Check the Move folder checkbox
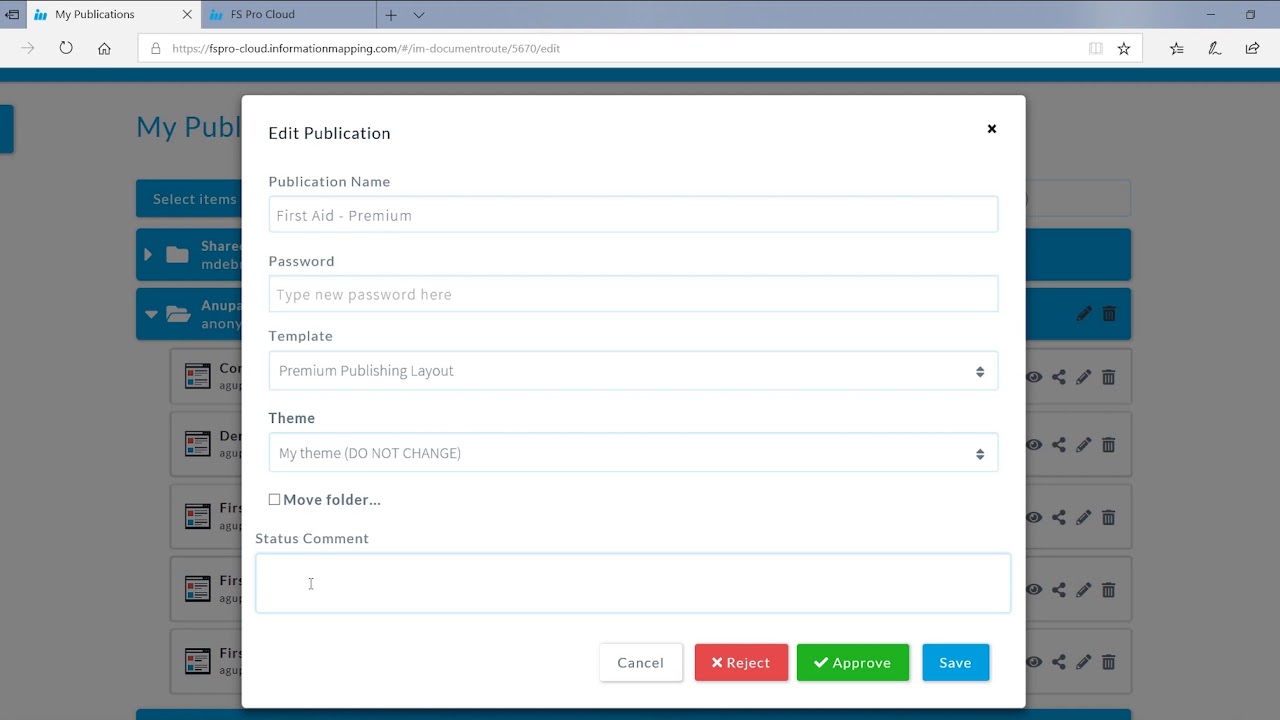Image resolution: width=1280 pixels, height=720 pixels. [x=274, y=499]
